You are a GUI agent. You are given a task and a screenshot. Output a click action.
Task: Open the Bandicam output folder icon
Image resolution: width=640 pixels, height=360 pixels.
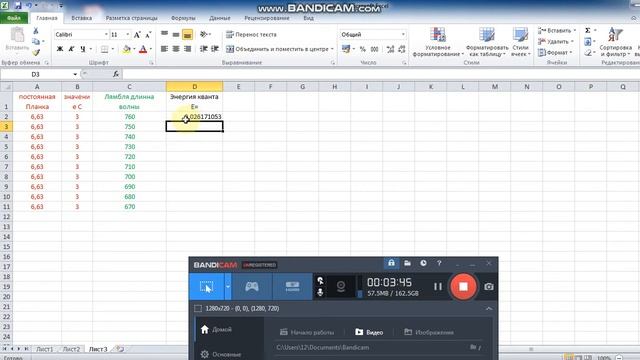[x=407, y=263]
